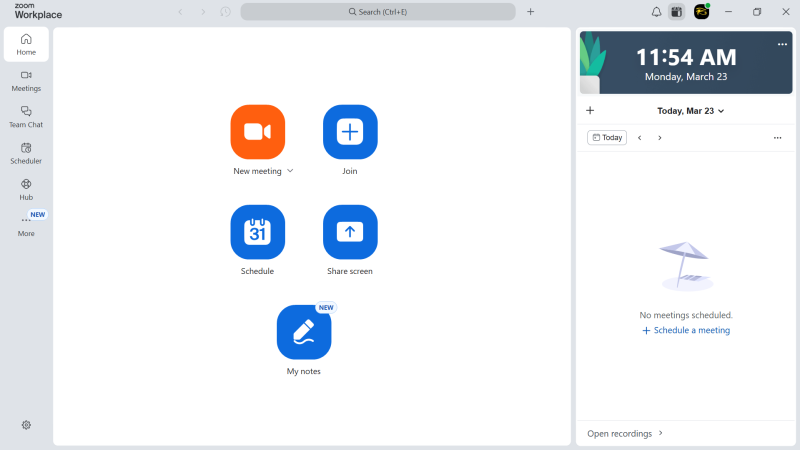Click Zoom Workplace logo

(38, 12)
